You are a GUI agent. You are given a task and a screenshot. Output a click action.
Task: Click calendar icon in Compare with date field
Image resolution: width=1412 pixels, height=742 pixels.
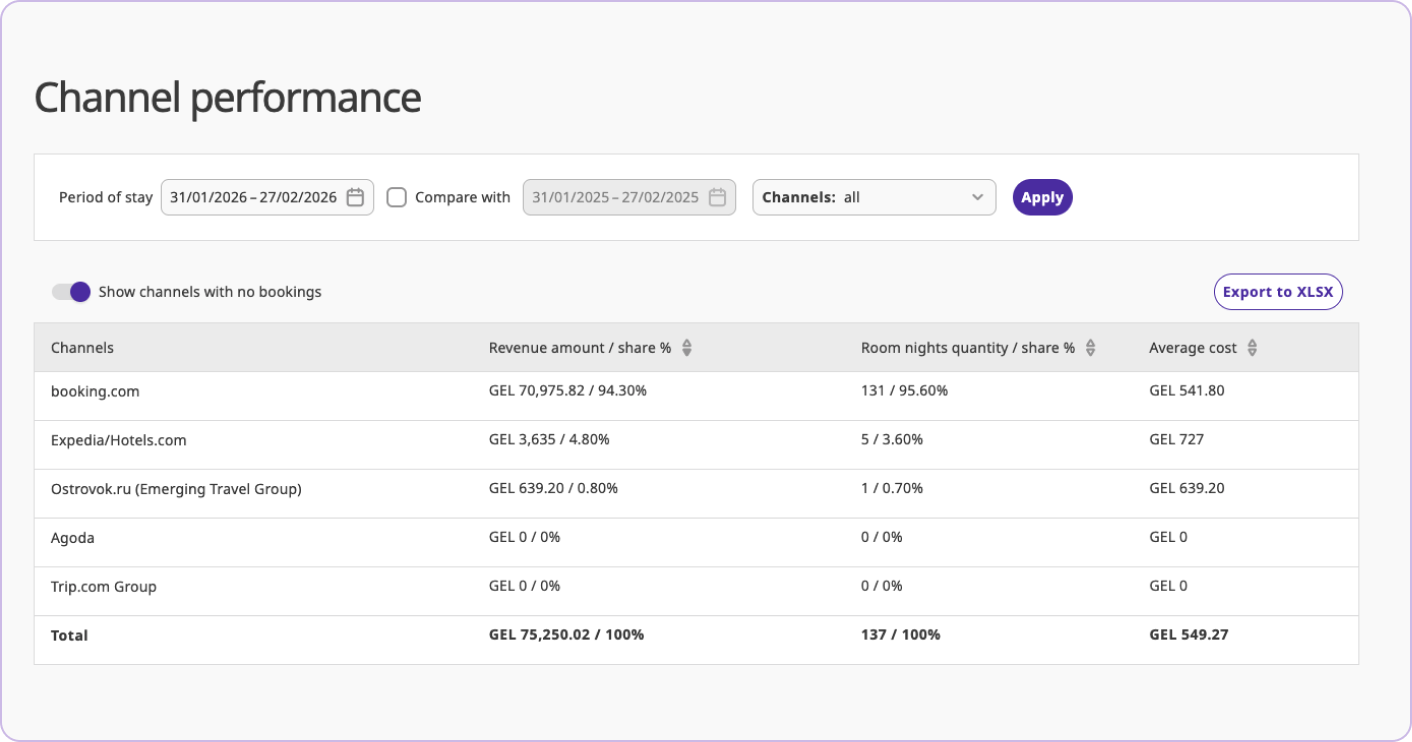[717, 198]
